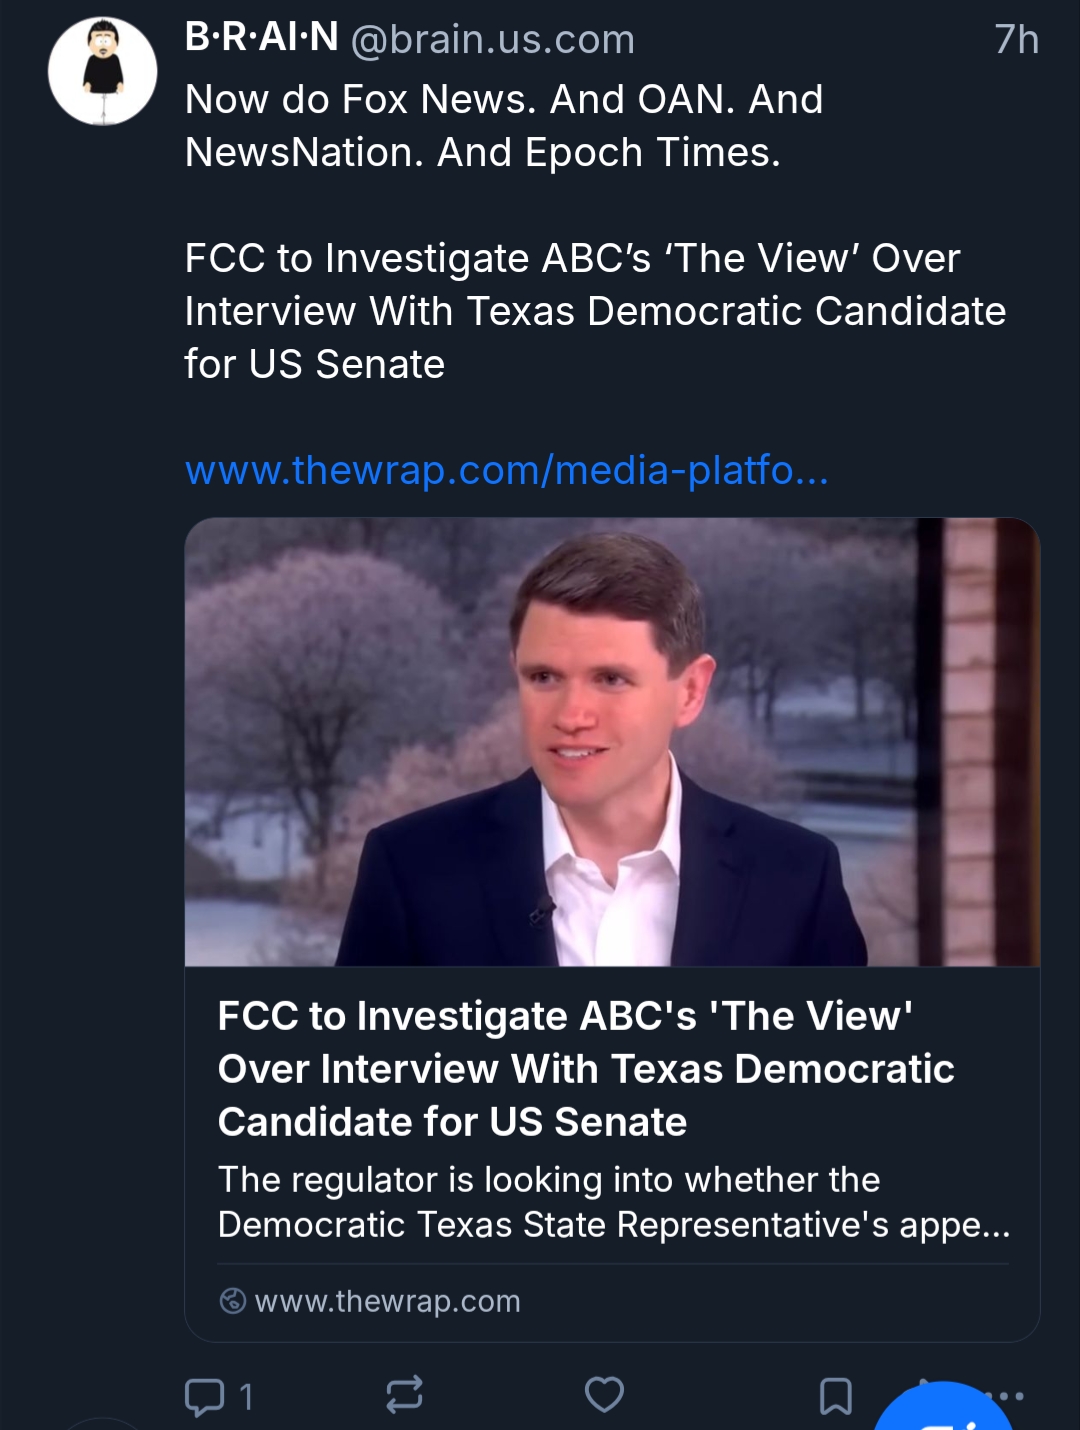The height and width of the screenshot is (1430, 1080).
Task: Click the www.thewrap.com domain label in card
Action: (x=387, y=1301)
